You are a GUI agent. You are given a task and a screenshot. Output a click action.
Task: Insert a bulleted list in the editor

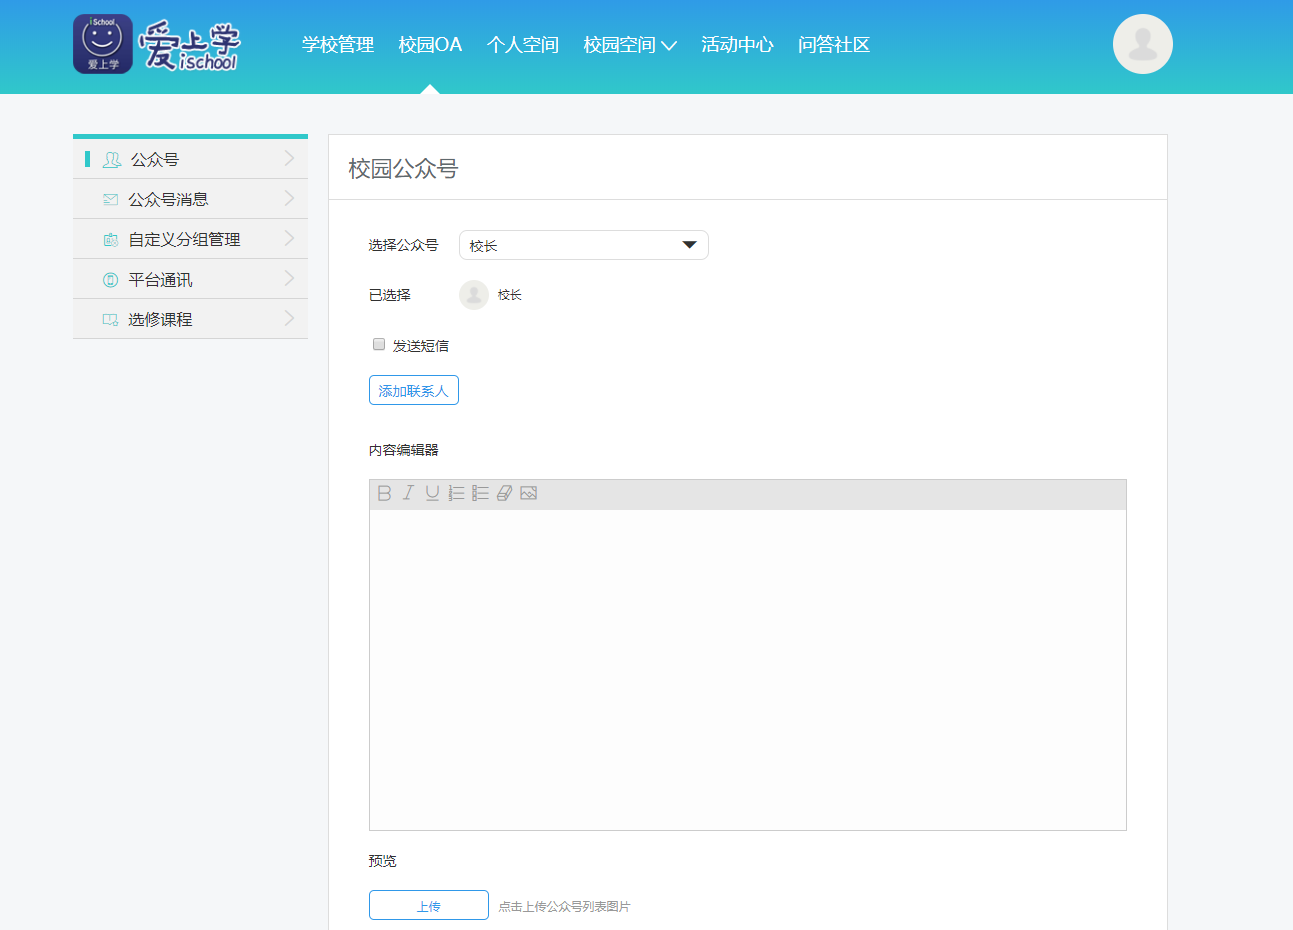coord(480,493)
